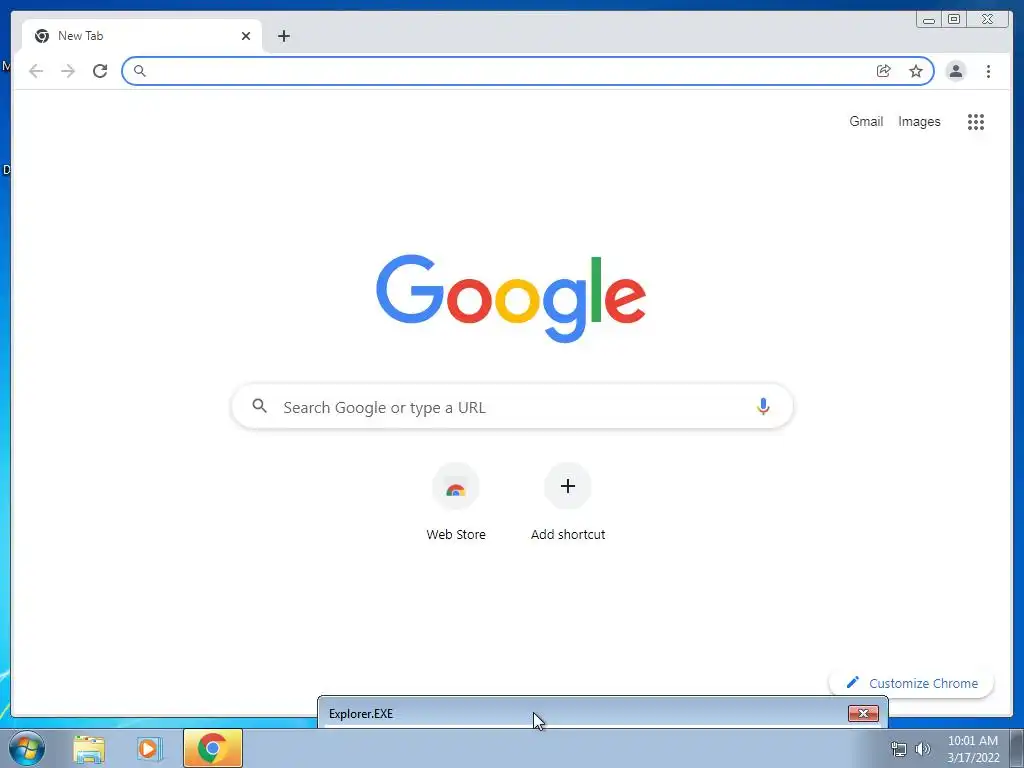Restore down the Chrome window
Image resolution: width=1024 pixels, height=768 pixels.
coord(953,19)
